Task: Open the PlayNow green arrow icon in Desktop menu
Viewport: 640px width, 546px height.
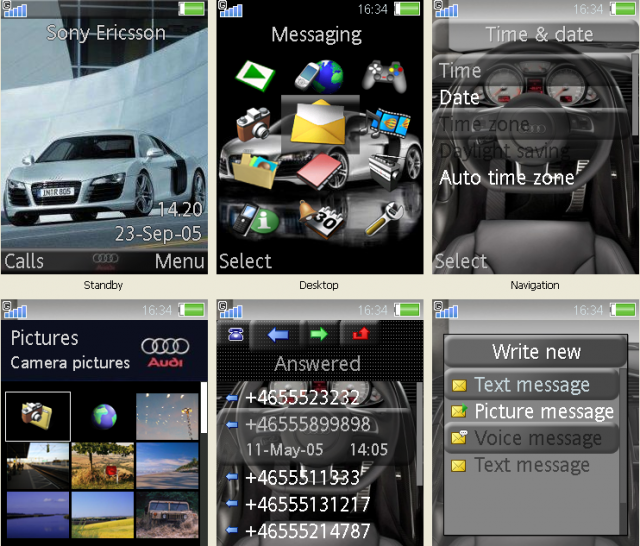Action: click(x=255, y=75)
